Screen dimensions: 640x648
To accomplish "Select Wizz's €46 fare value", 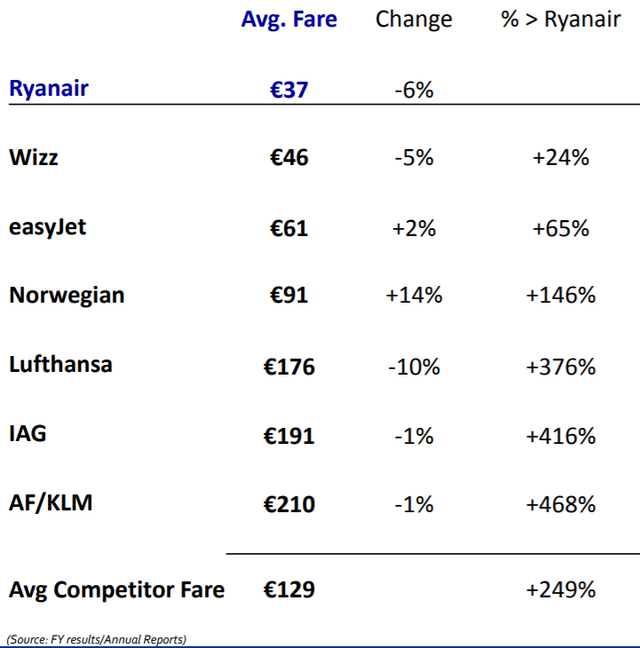I will [289, 157].
